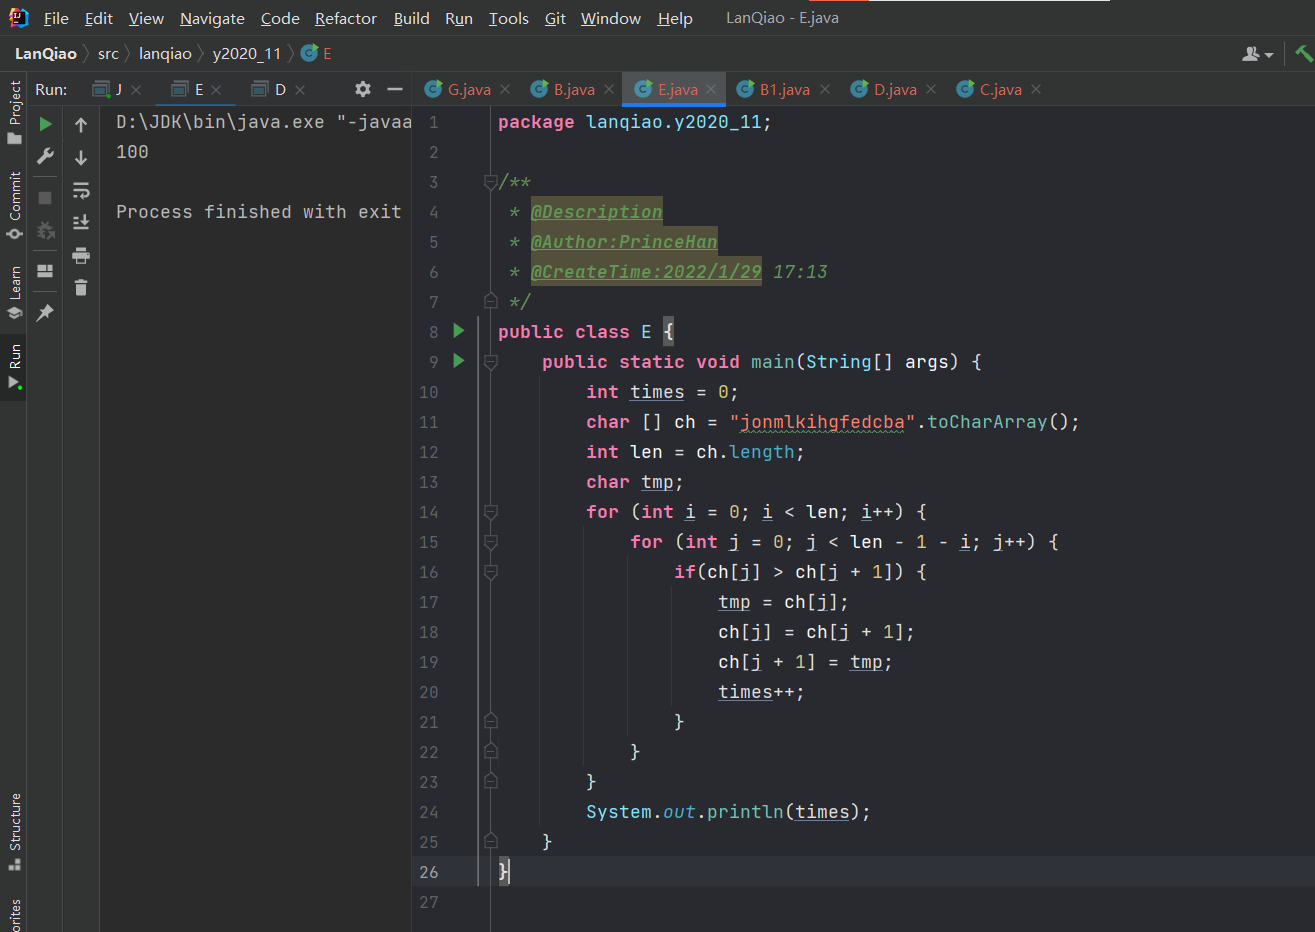Viewport: 1315px width, 932px height.
Task: Open the Build menu
Action: tap(411, 18)
